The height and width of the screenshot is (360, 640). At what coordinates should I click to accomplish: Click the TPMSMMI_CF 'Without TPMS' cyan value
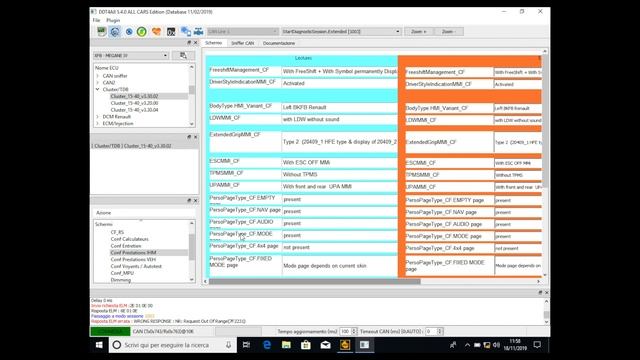(340, 174)
